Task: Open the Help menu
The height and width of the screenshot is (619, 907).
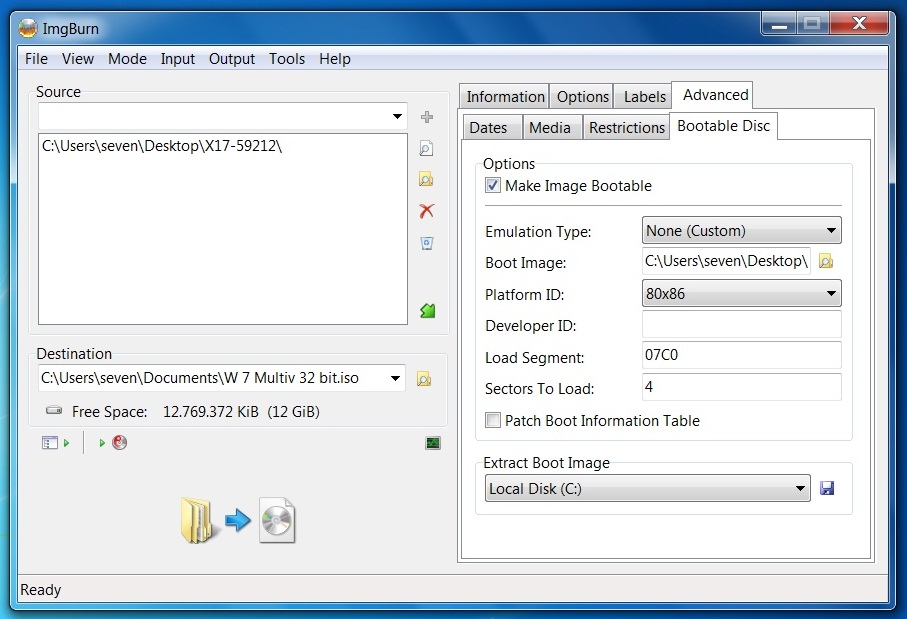Action: coord(335,59)
